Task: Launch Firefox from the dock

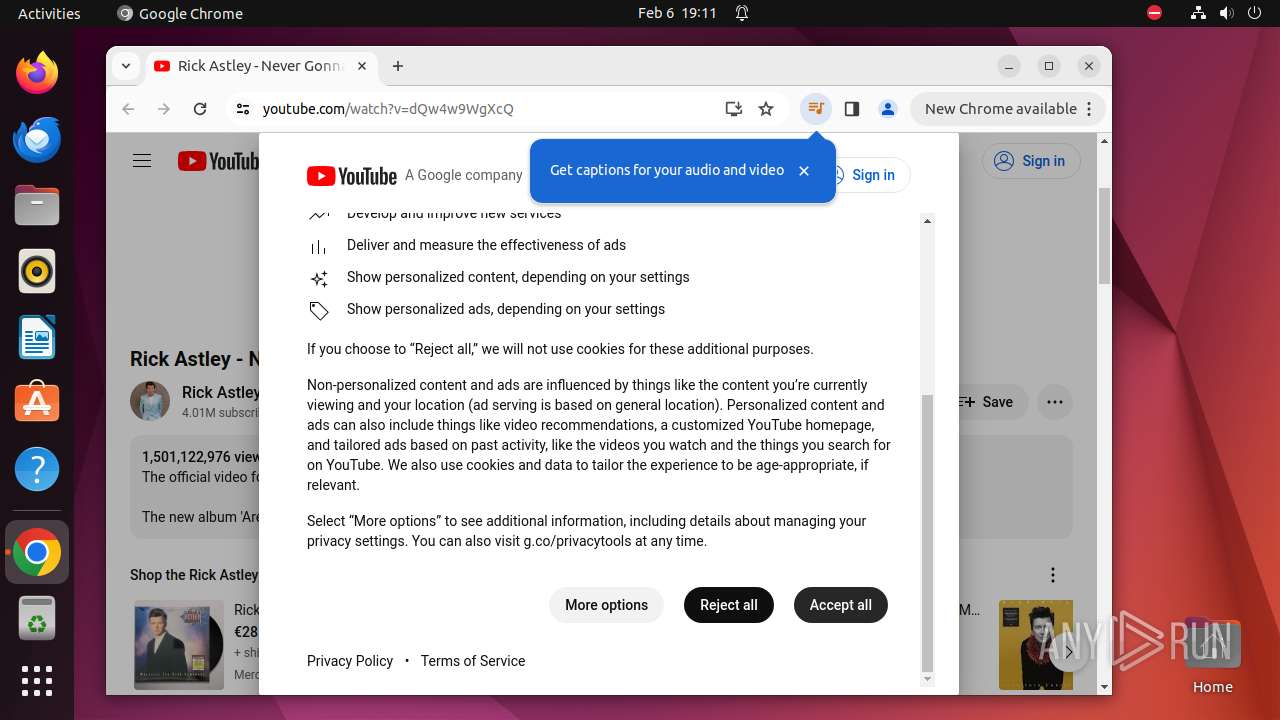Action: pos(37,73)
